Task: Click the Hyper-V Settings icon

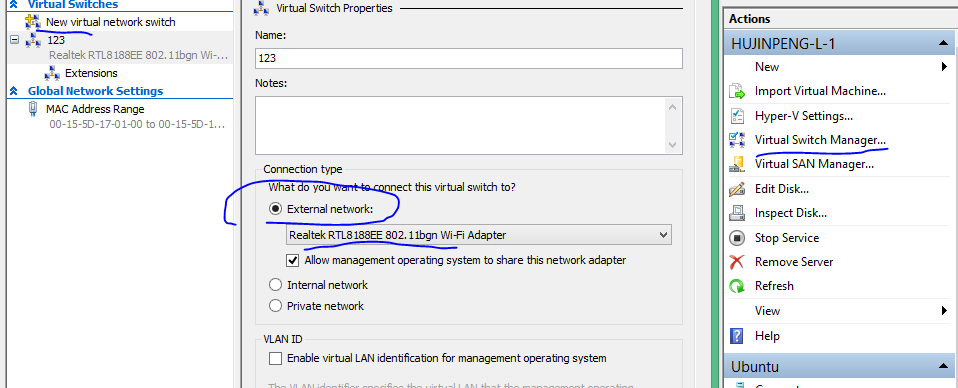Action: [737, 116]
